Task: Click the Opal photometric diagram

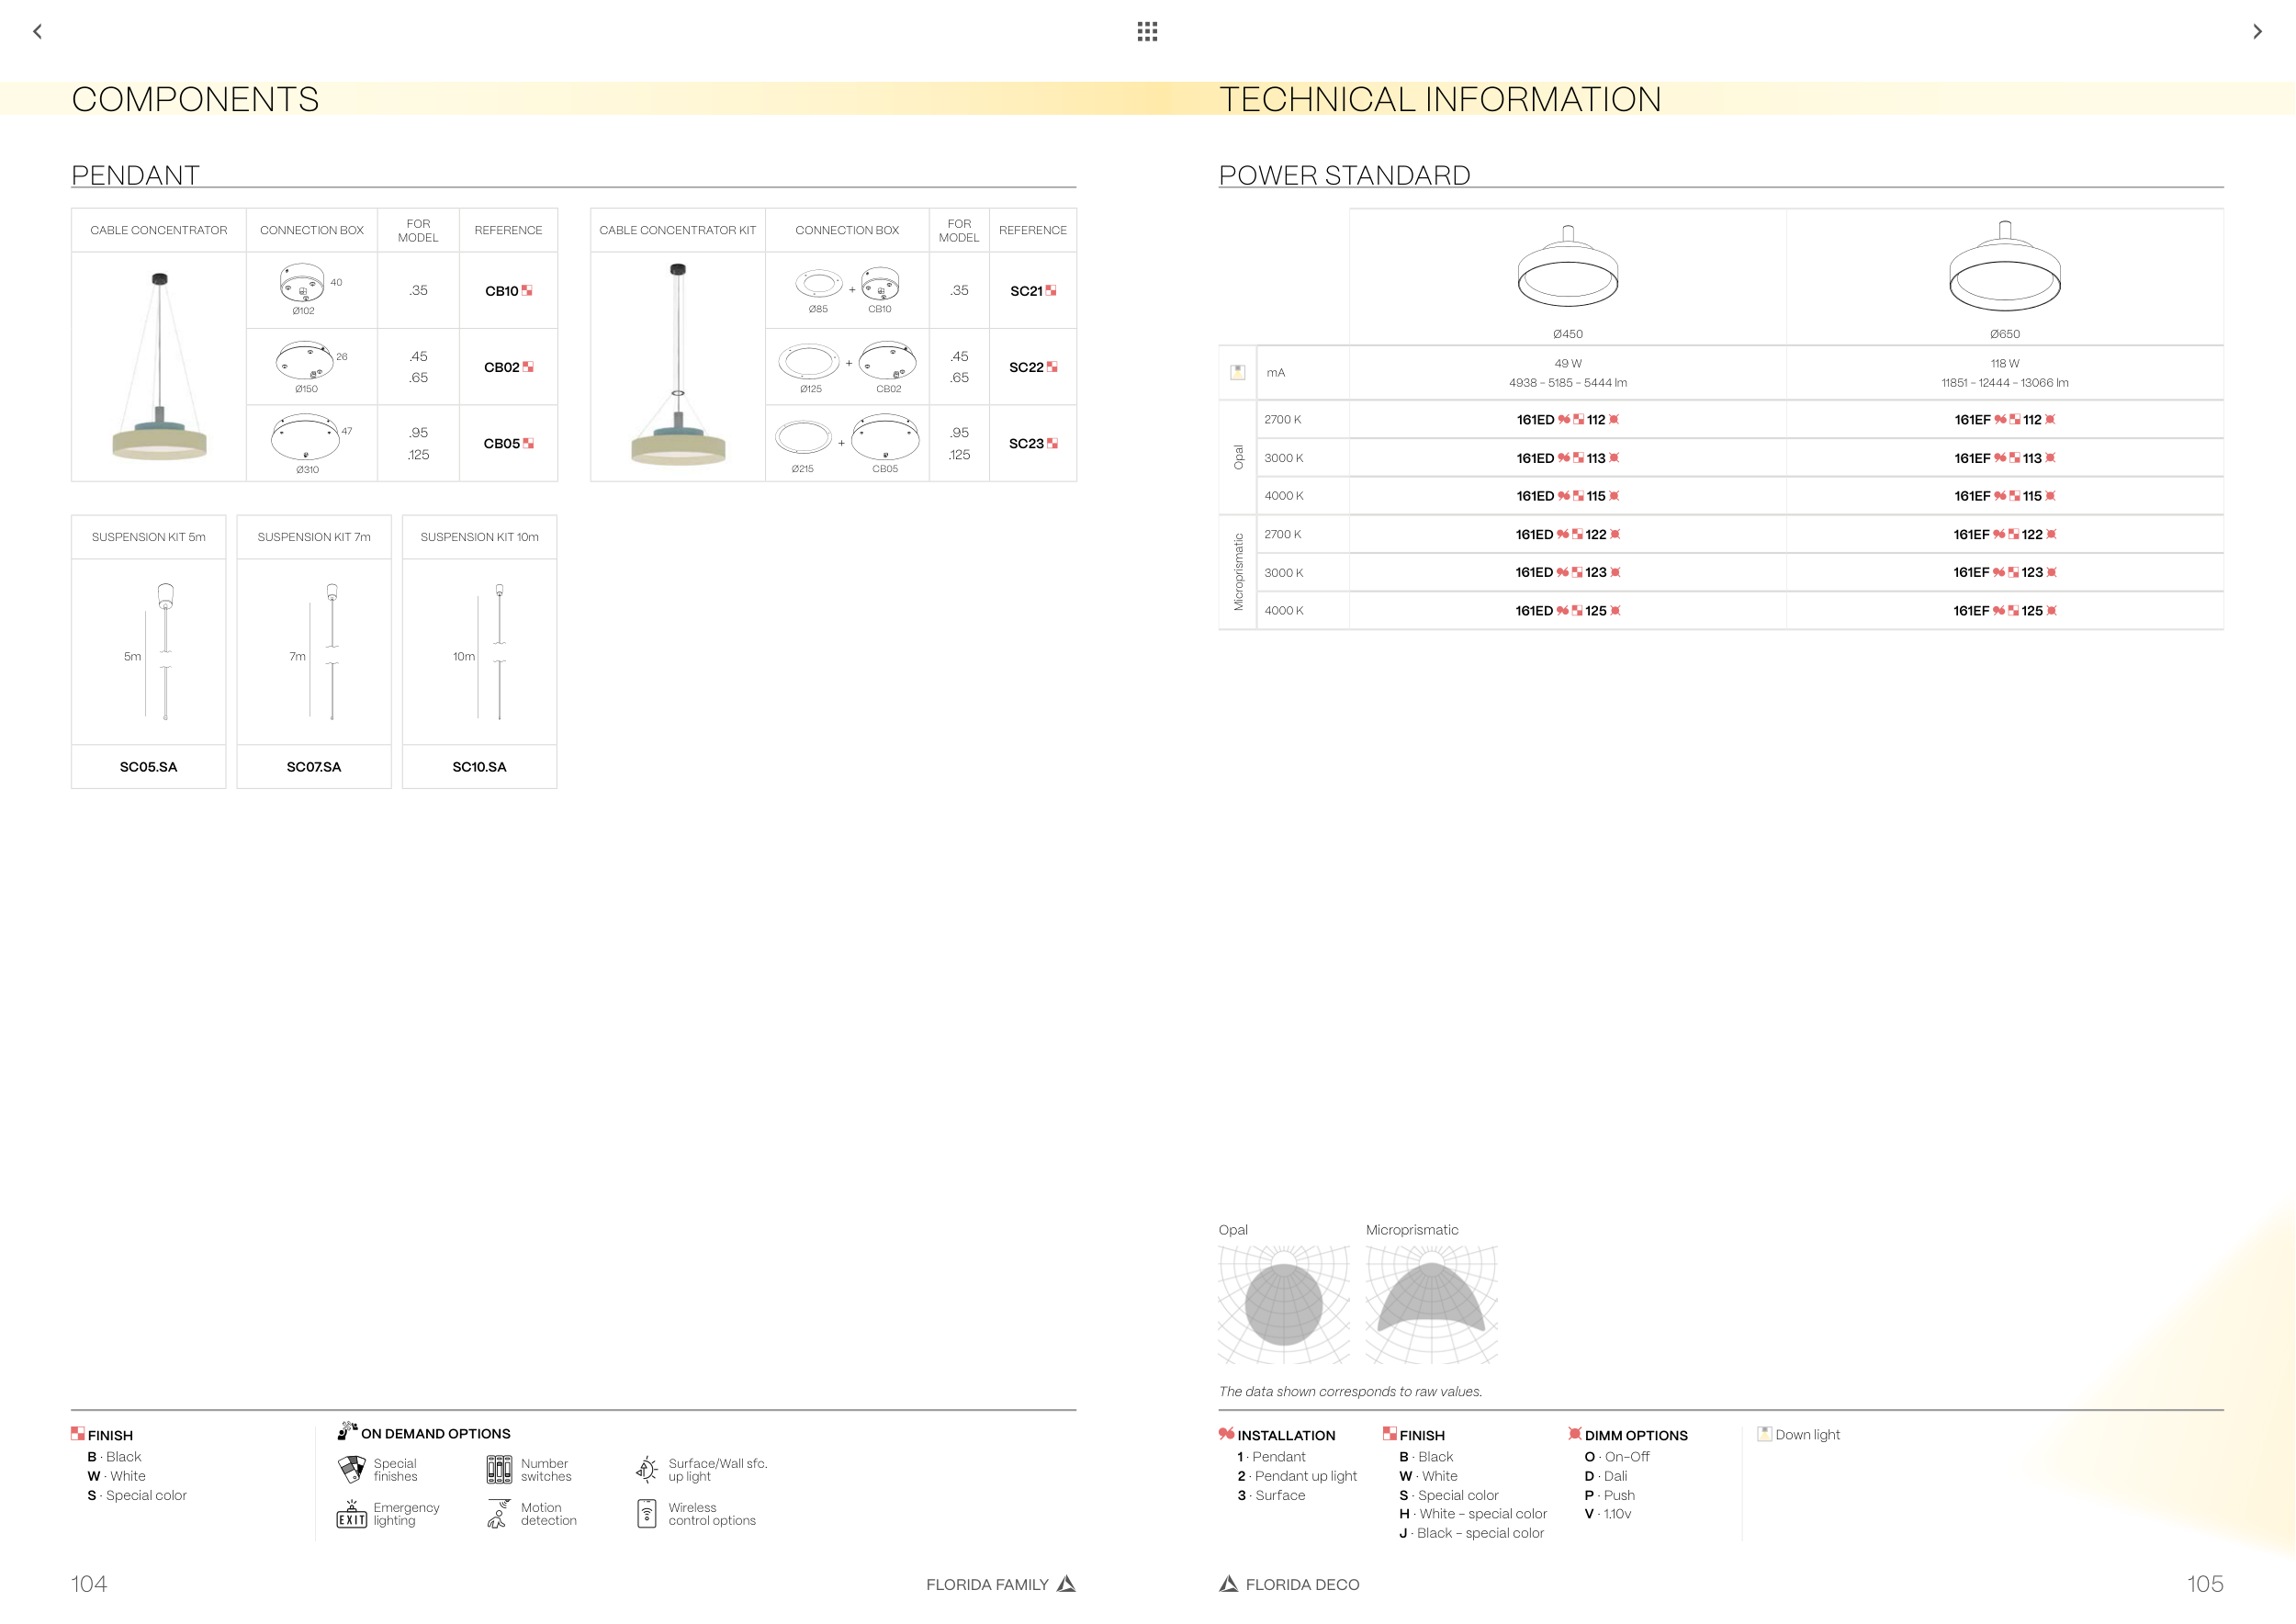Action: pyautogui.click(x=1283, y=1304)
